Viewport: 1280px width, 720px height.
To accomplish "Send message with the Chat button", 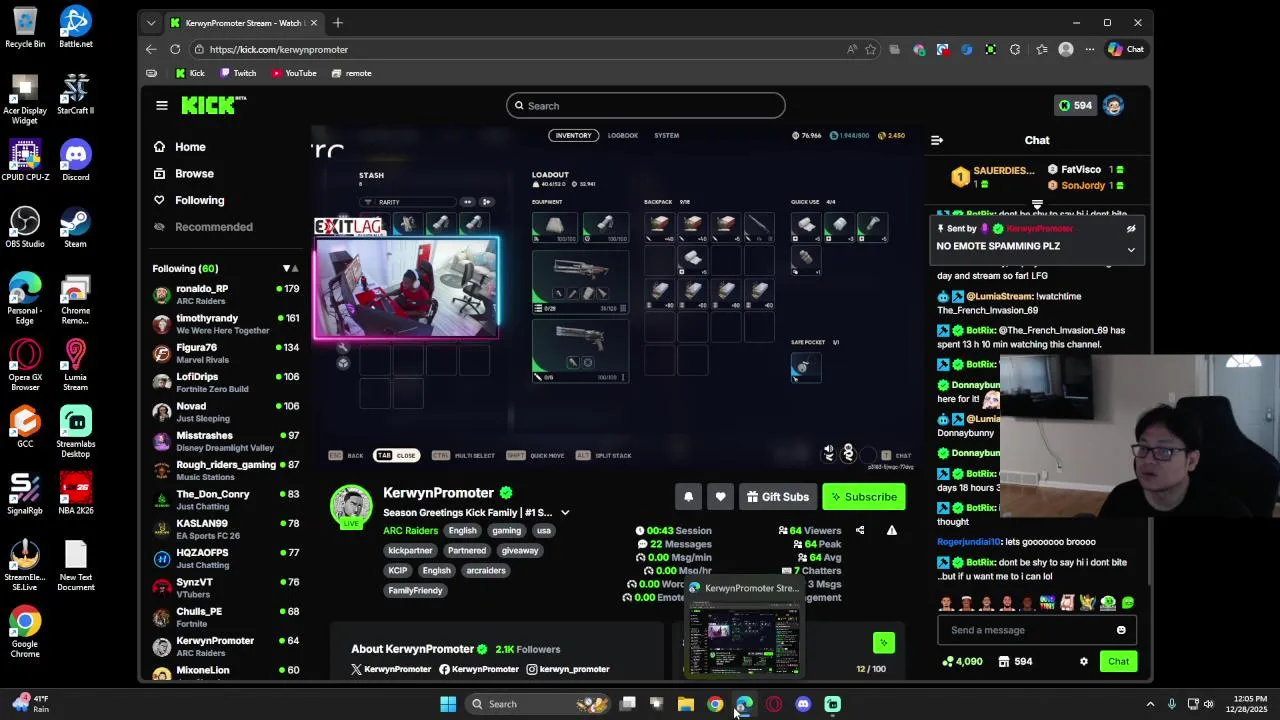I will pyautogui.click(x=1118, y=661).
